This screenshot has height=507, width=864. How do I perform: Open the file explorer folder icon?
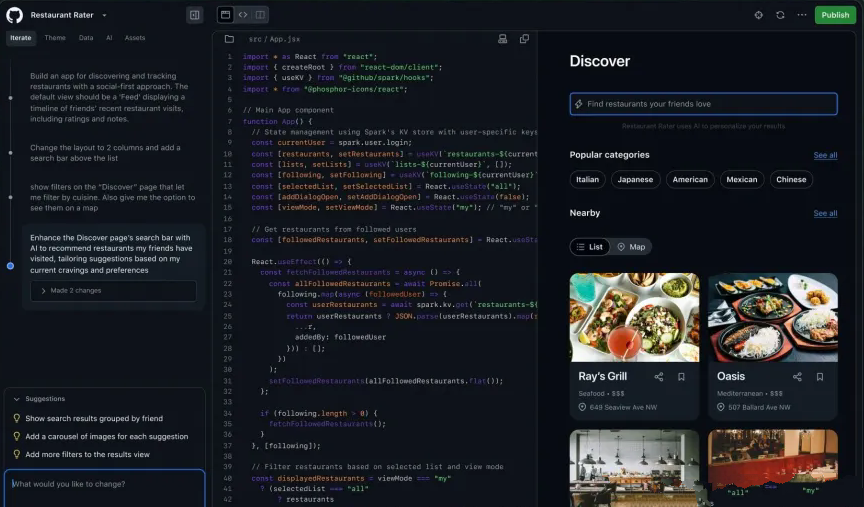point(229,39)
